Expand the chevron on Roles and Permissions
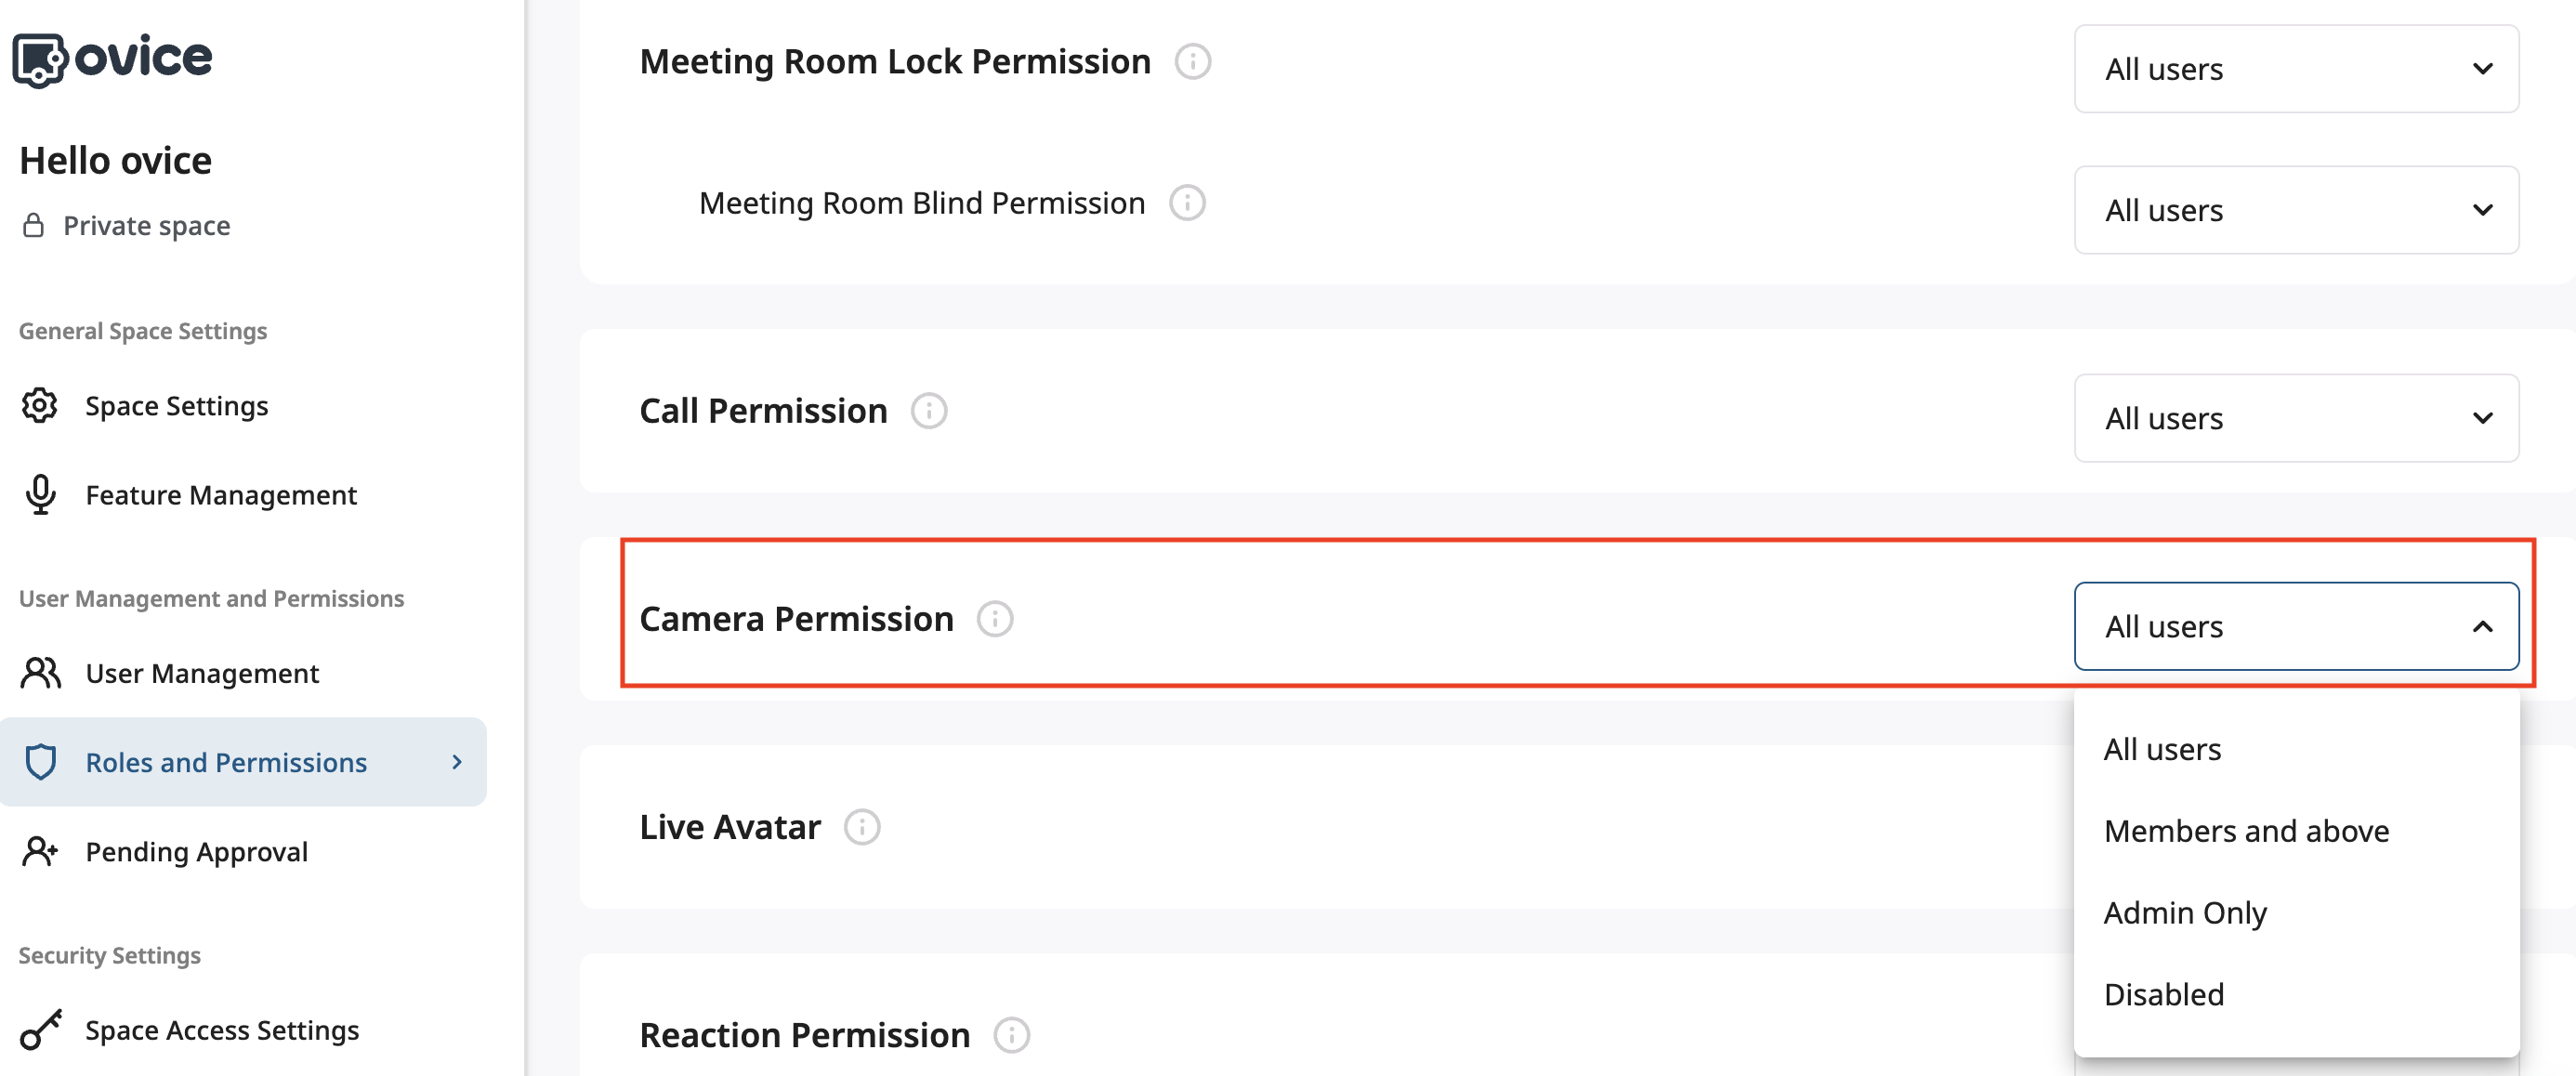This screenshot has width=2576, height=1076. [458, 762]
